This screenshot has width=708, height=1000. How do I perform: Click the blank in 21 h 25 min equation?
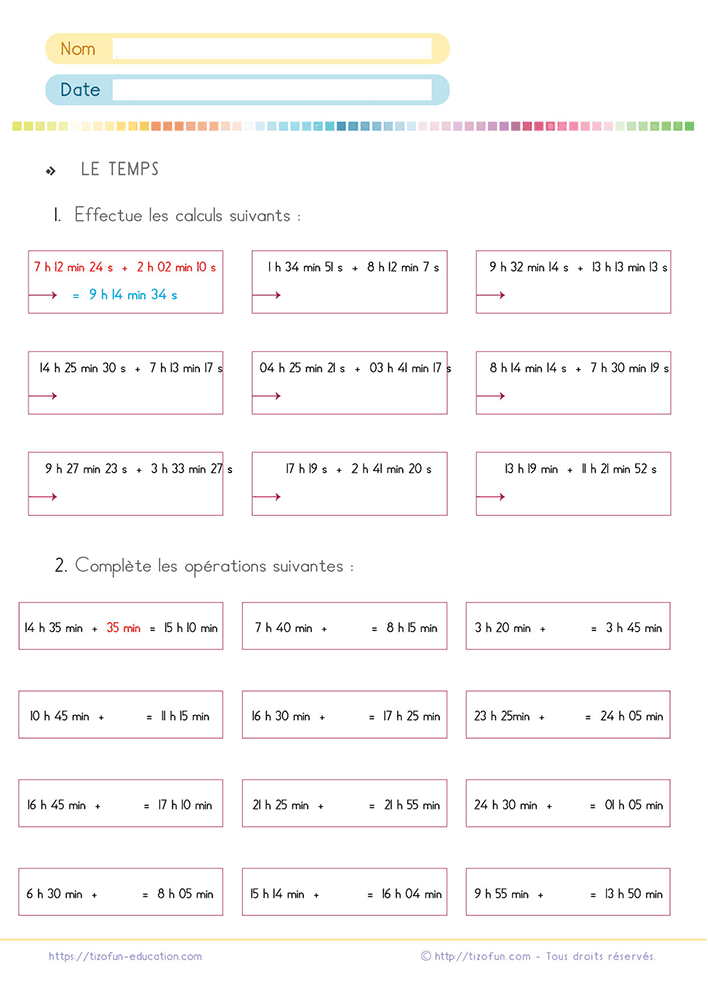click(x=346, y=805)
